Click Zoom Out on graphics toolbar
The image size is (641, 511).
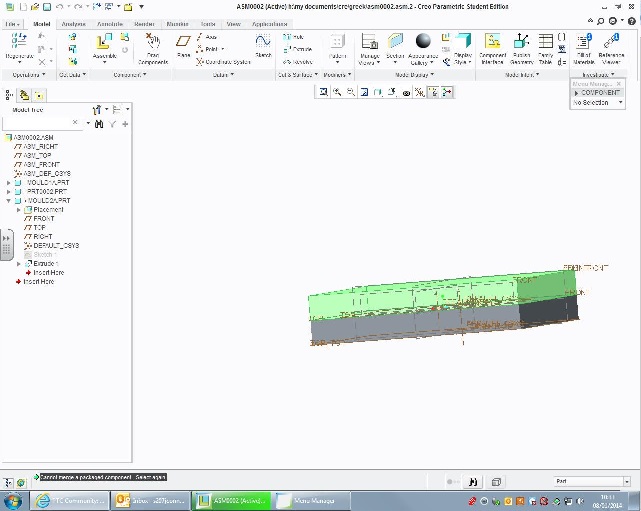351,92
